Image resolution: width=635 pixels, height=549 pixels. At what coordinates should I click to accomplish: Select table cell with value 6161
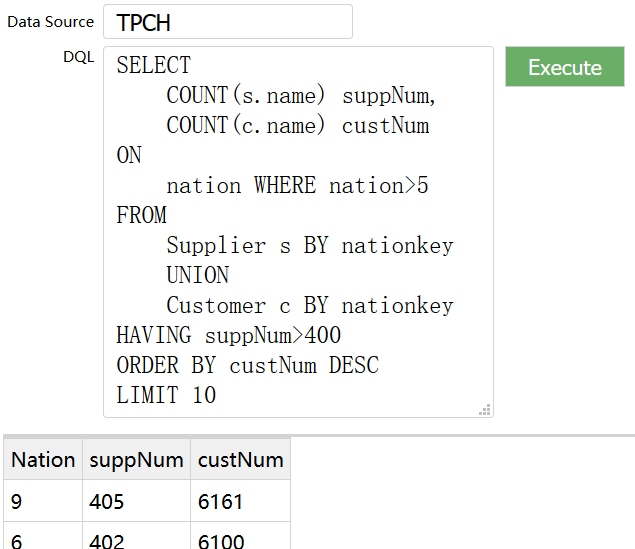click(240, 501)
